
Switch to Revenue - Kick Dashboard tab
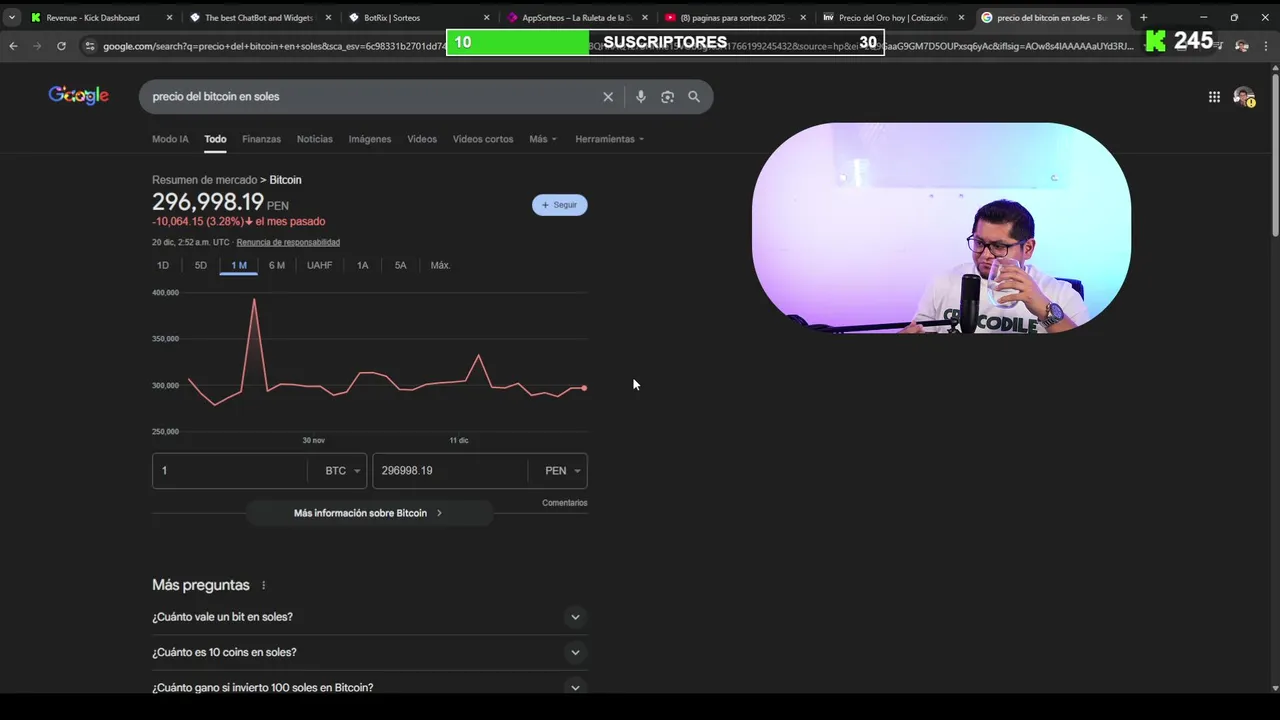(x=93, y=18)
